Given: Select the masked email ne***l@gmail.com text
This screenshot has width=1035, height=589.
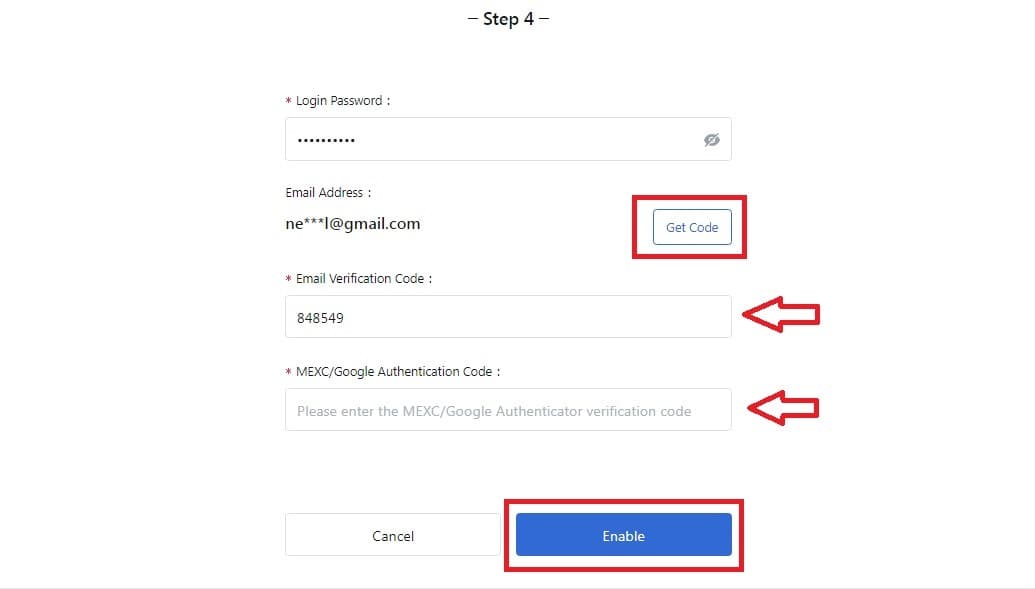Looking at the screenshot, I should (x=352, y=224).
